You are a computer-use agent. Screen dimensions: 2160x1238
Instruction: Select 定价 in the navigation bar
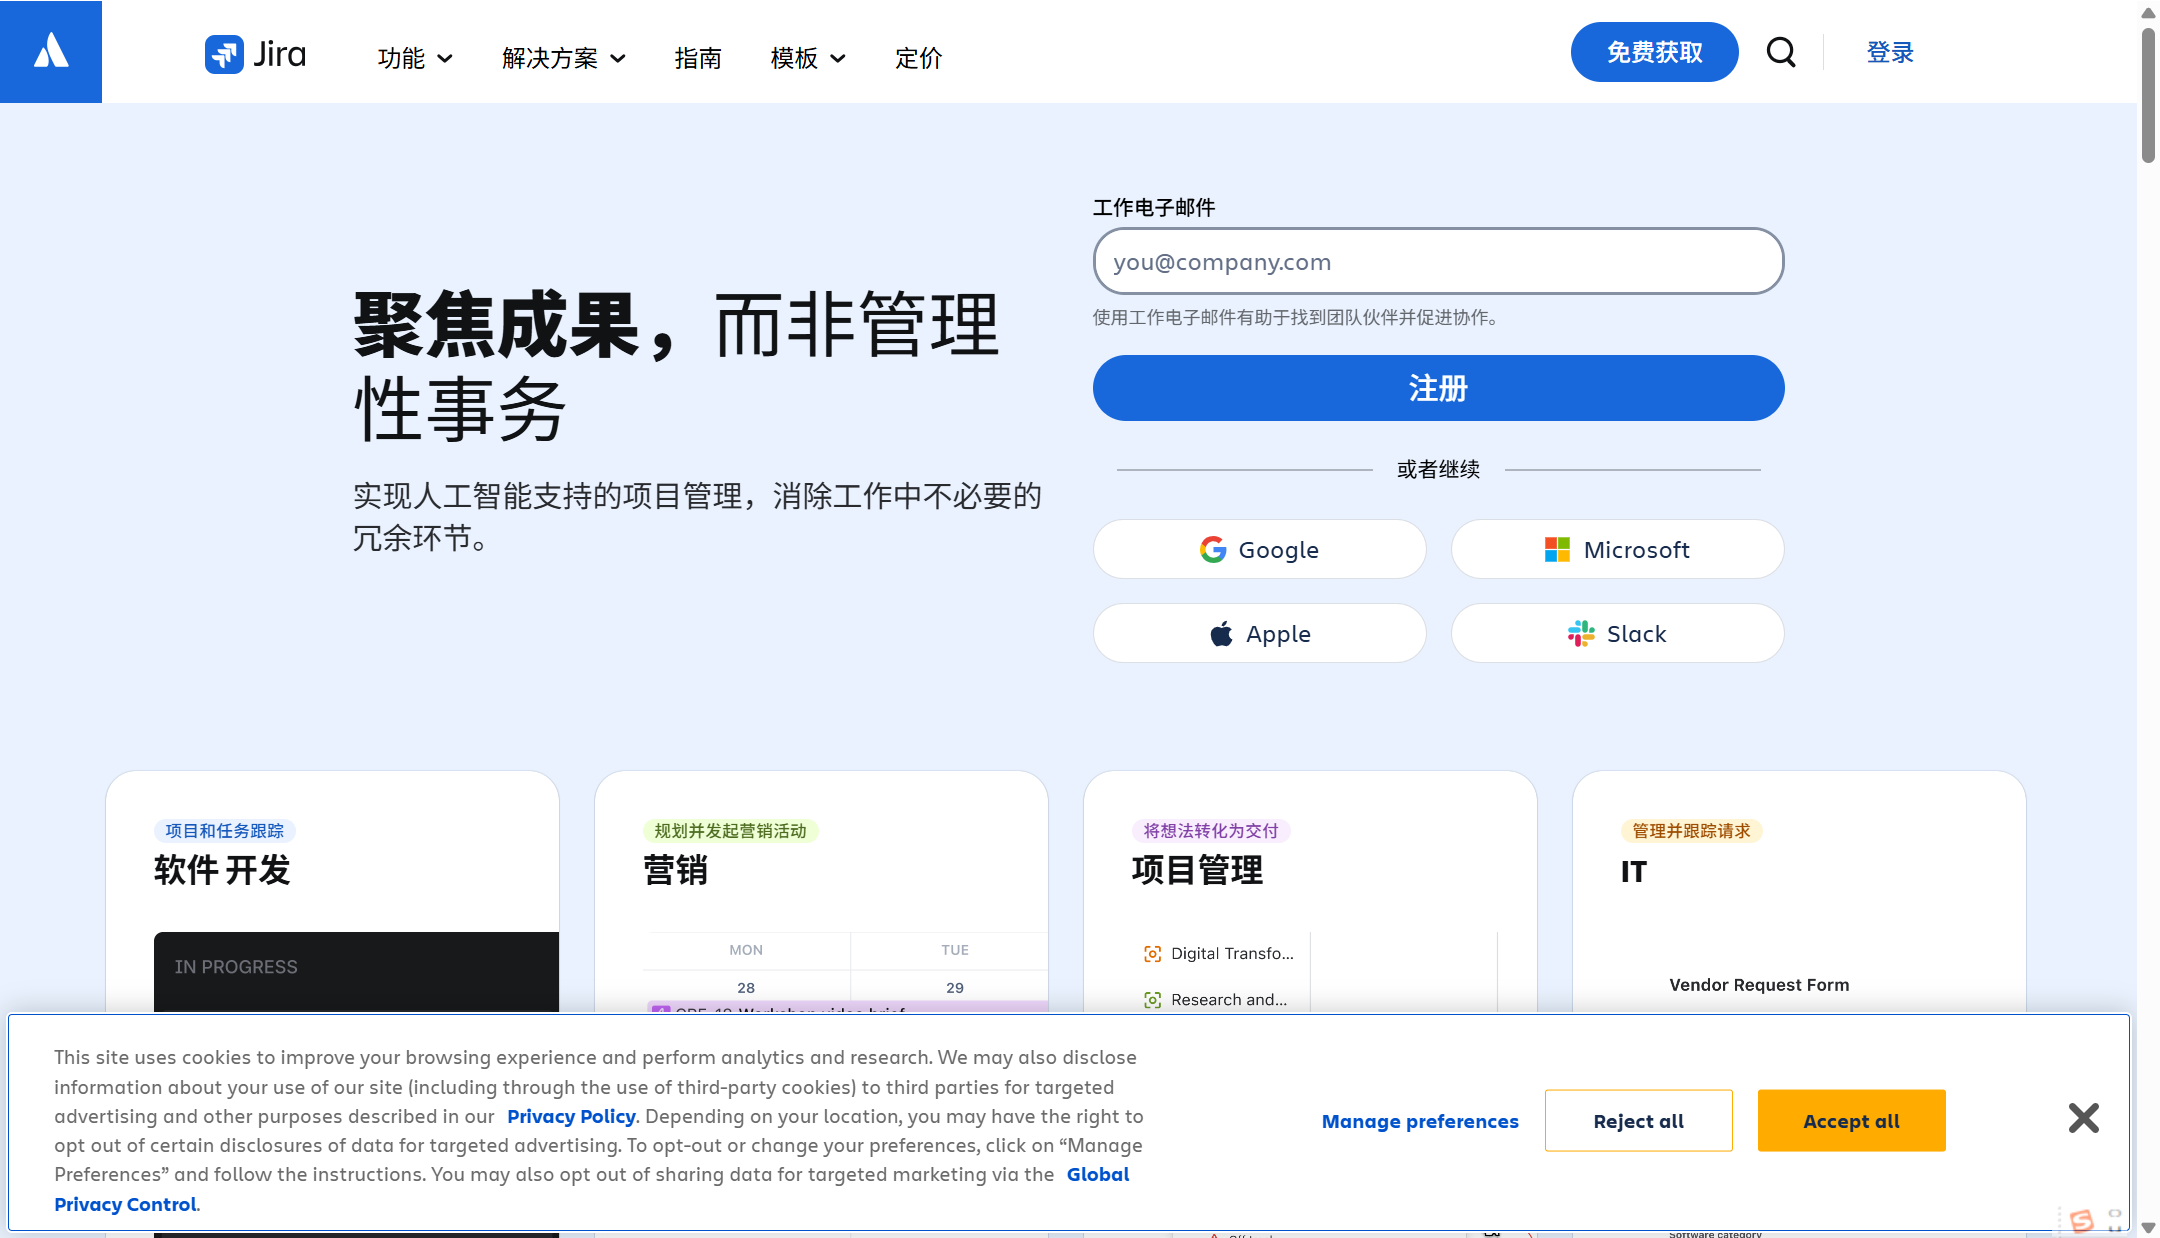pos(918,58)
